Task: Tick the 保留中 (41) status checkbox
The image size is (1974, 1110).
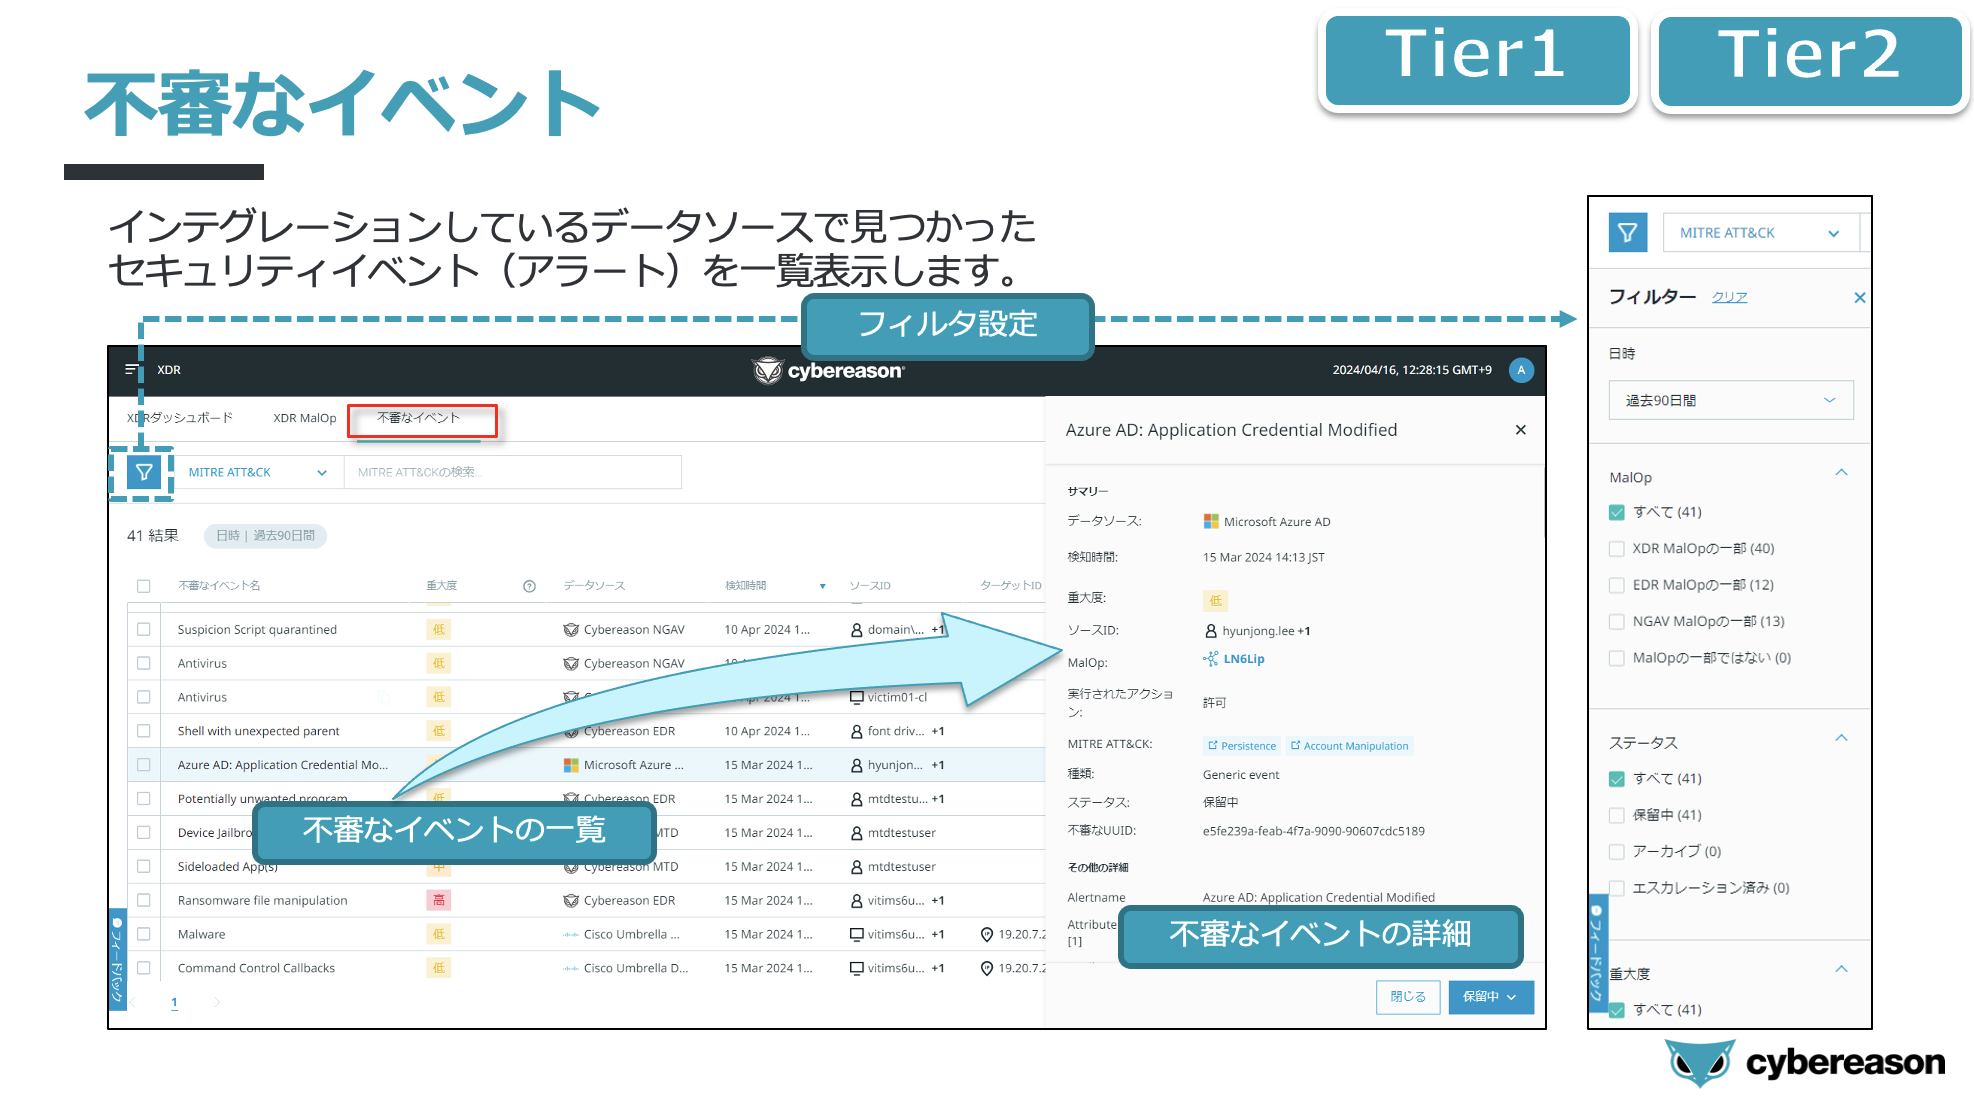Action: coord(1616,815)
